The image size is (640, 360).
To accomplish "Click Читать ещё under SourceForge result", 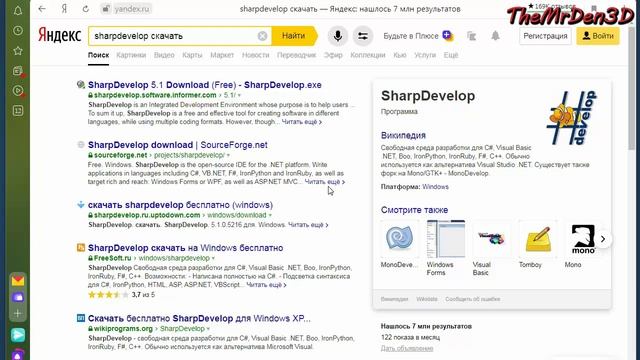I will [325, 182].
